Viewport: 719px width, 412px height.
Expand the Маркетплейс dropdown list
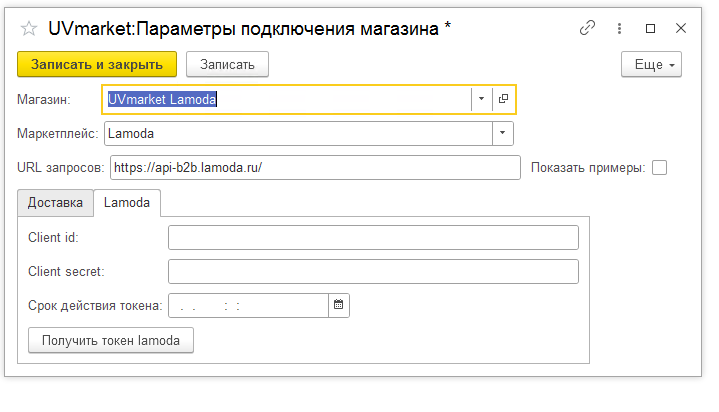(x=503, y=134)
